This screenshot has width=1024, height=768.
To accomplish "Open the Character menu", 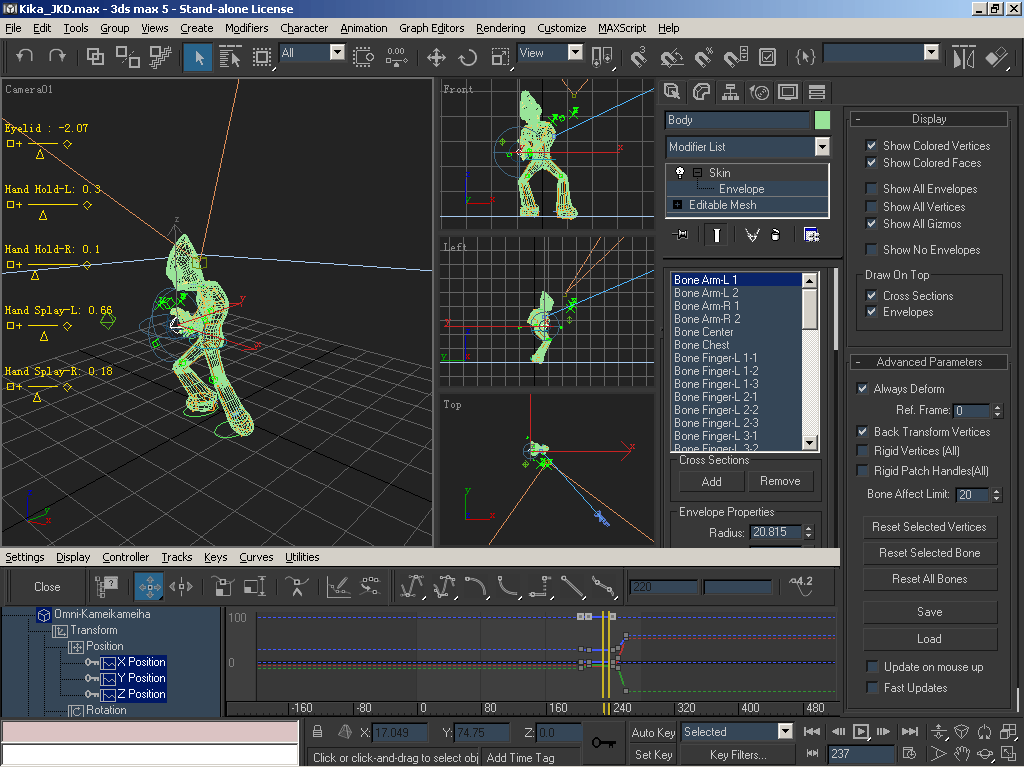I will click(x=304, y=28).
